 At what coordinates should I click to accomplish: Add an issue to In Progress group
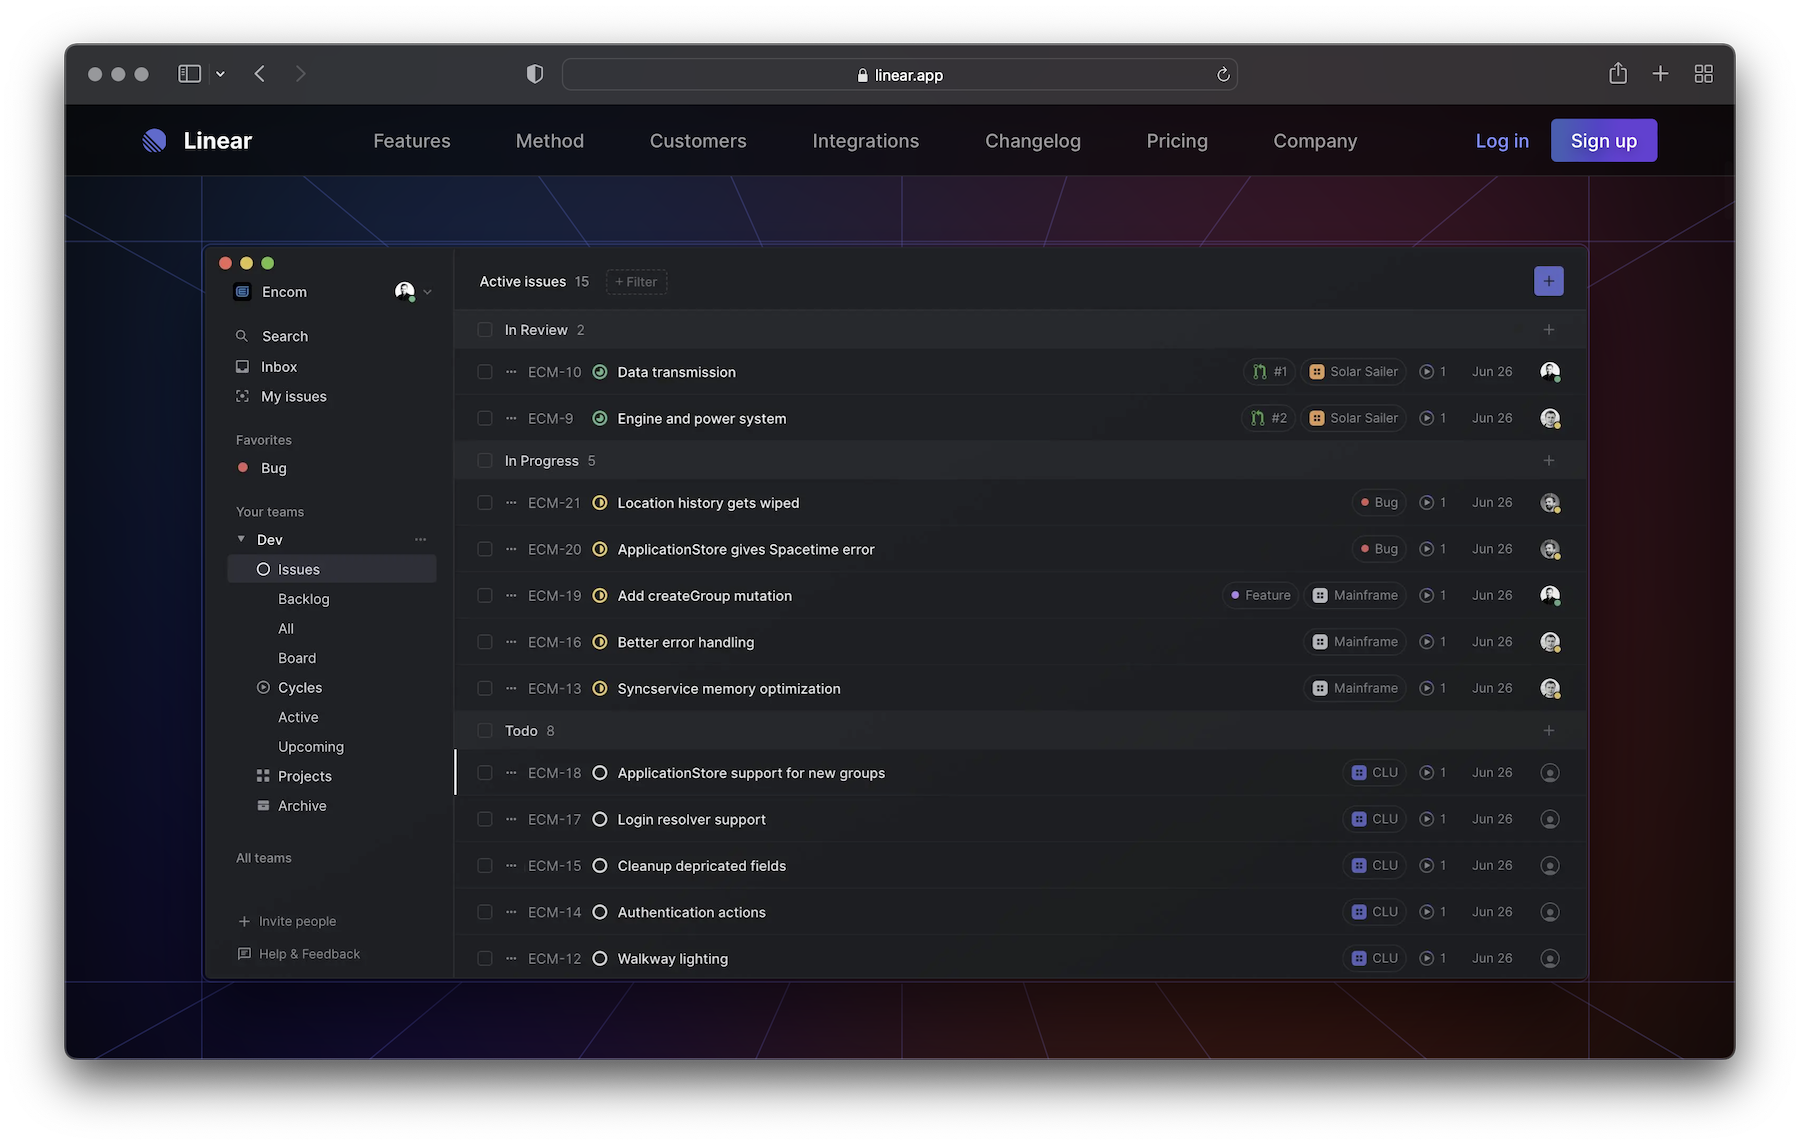1548,461
